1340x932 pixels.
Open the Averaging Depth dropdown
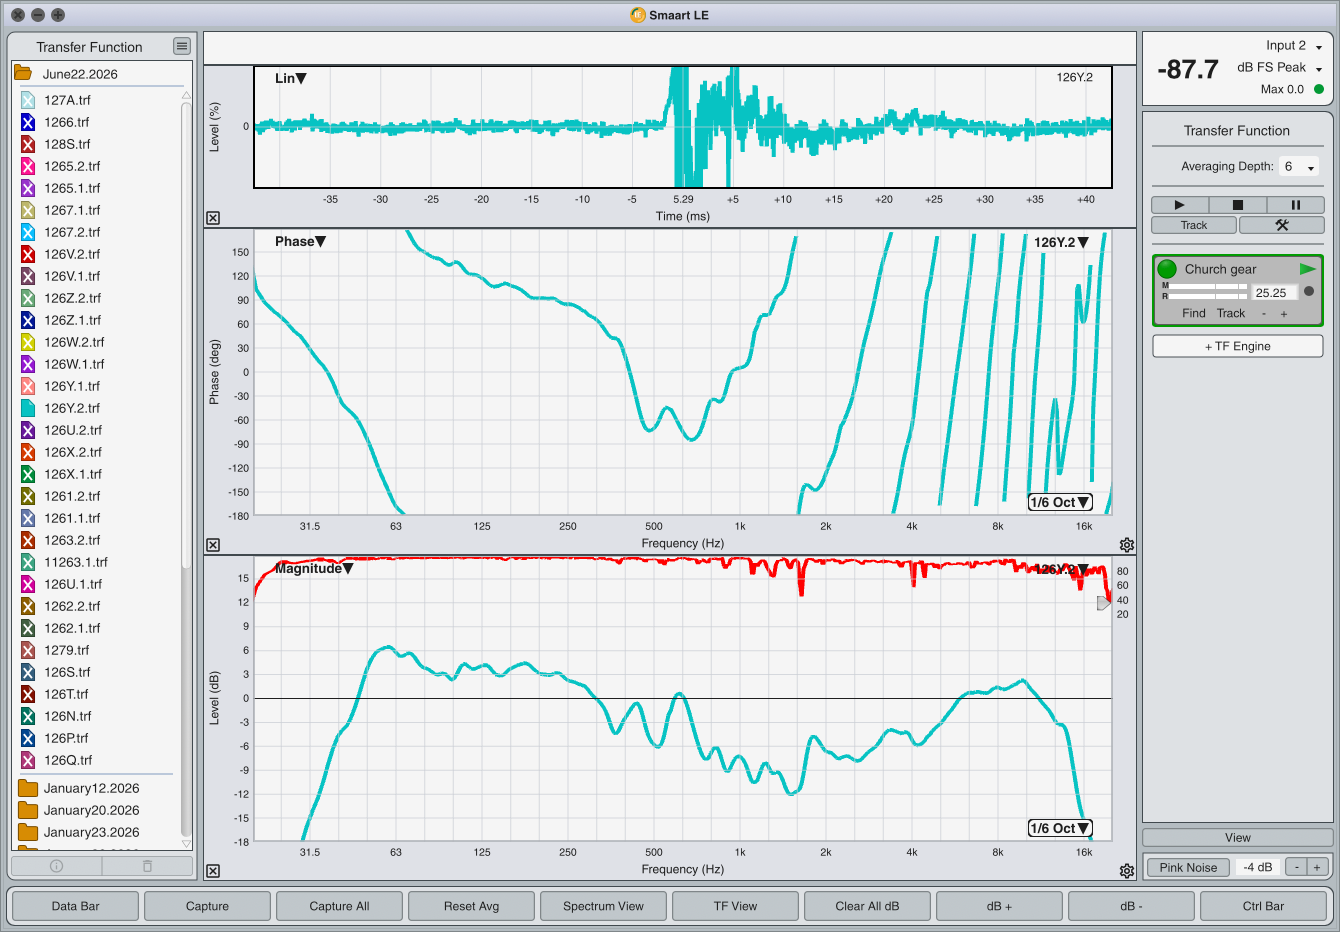click(x=1299, y=167)
